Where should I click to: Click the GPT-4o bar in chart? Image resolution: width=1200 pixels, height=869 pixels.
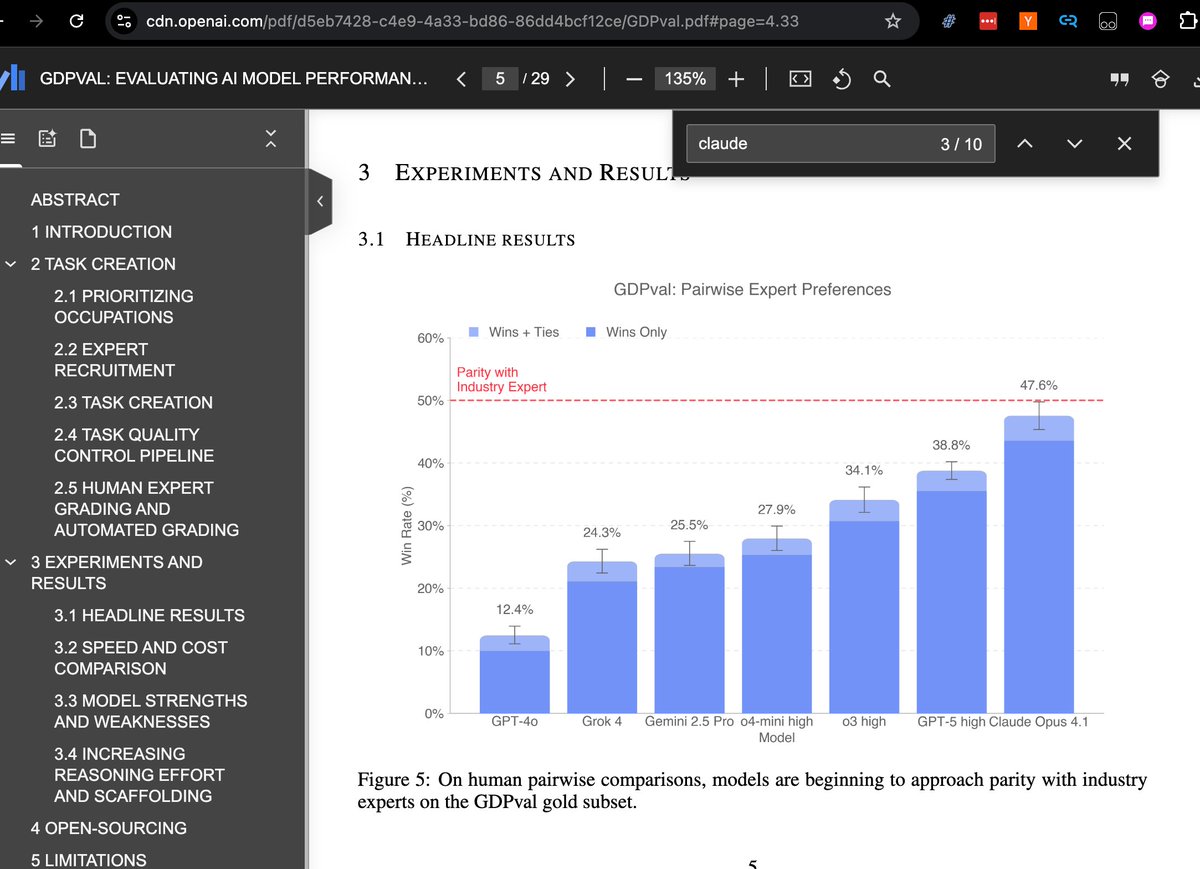[514, 674]
